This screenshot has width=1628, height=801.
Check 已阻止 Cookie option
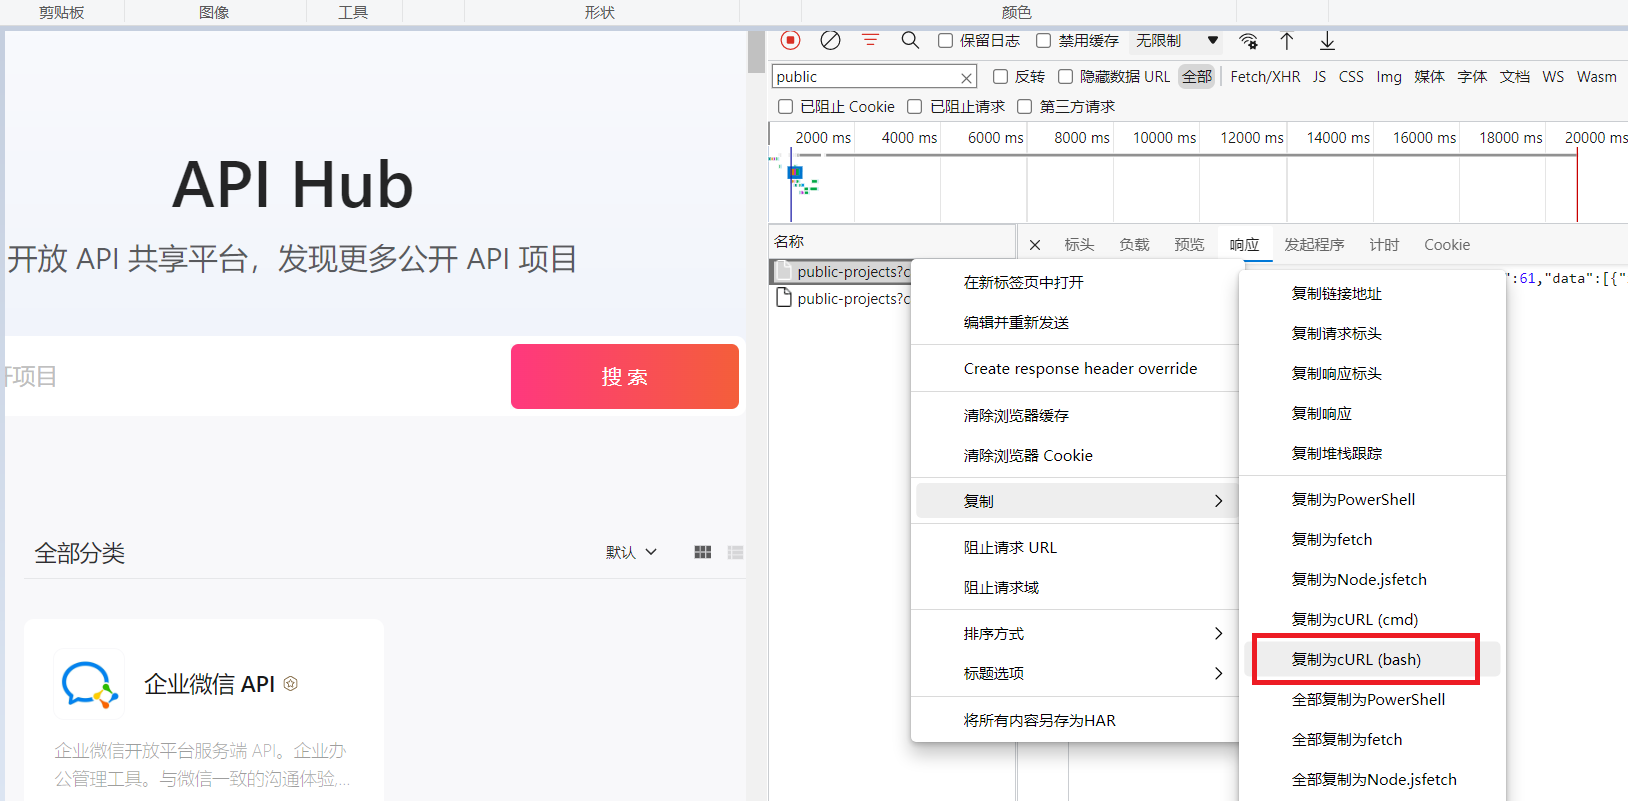point(785,107)
